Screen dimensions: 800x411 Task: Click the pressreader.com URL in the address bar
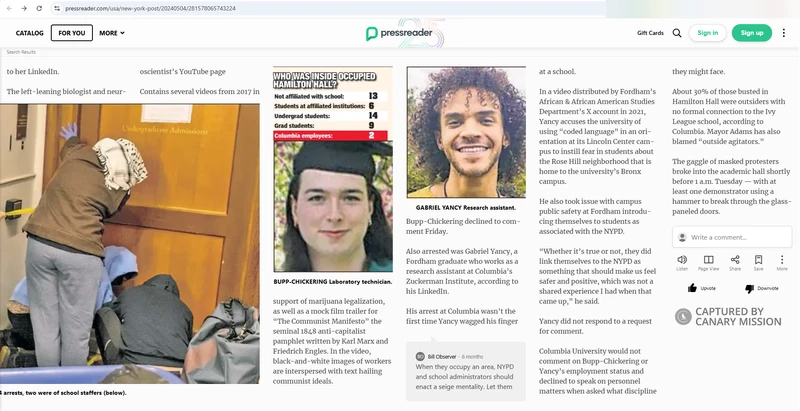151,8
